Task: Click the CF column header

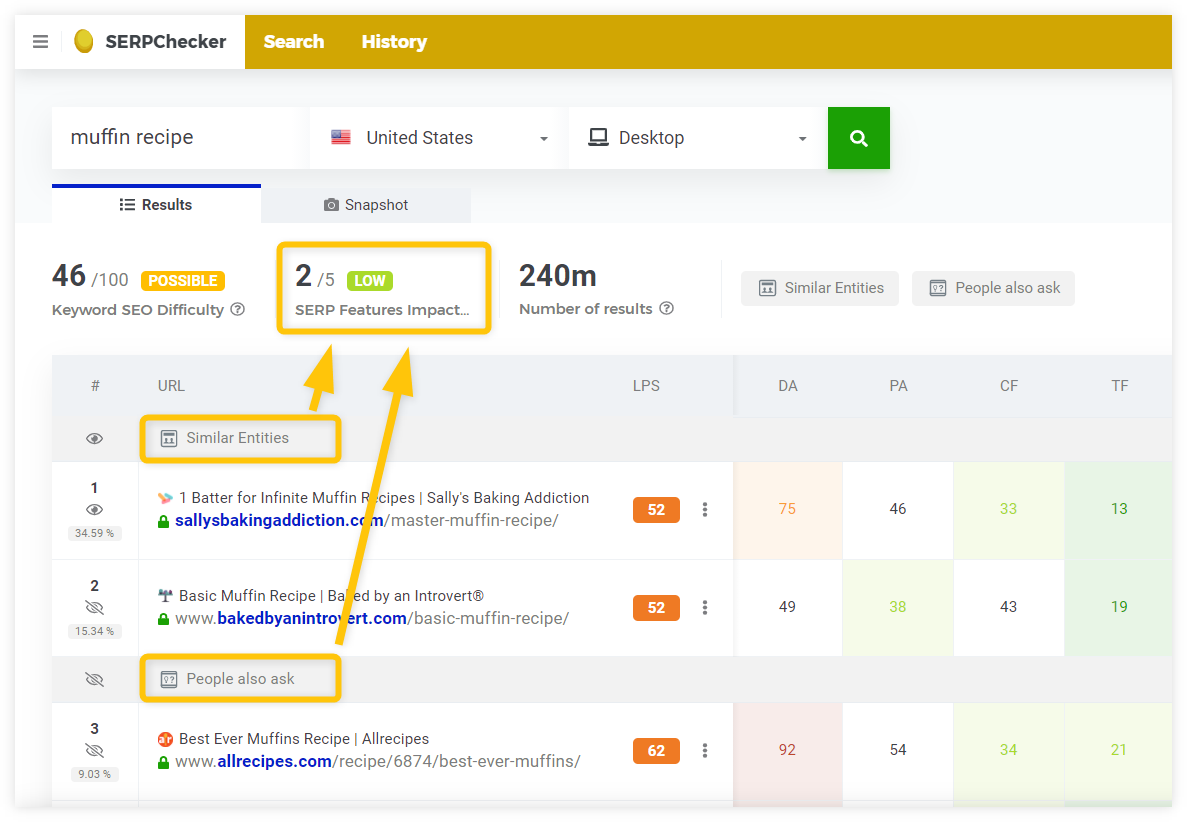Action: pos(1008,386)
